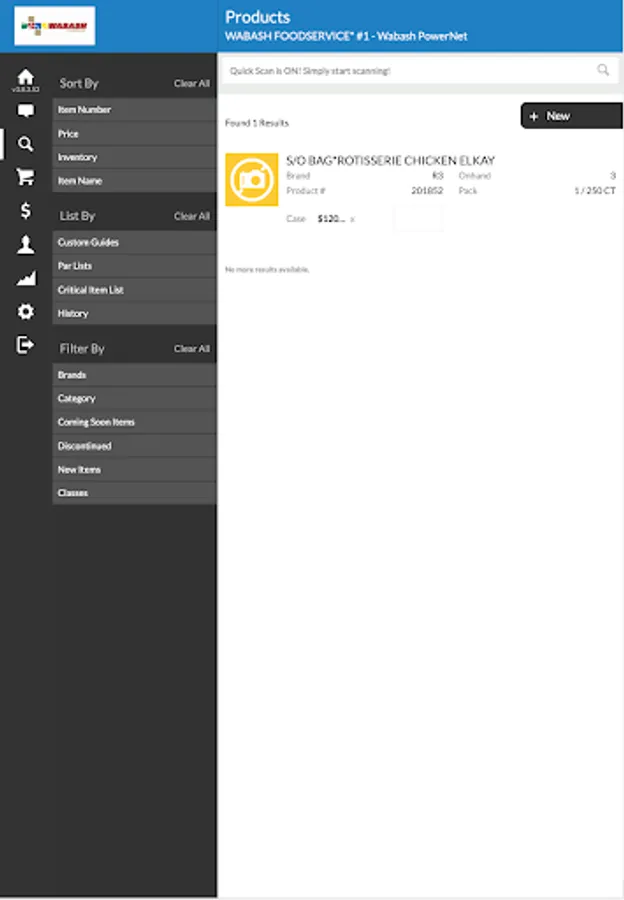This screenshot has height=900, width=624.
Task: Click product number 201852
Action: [427, 191]
